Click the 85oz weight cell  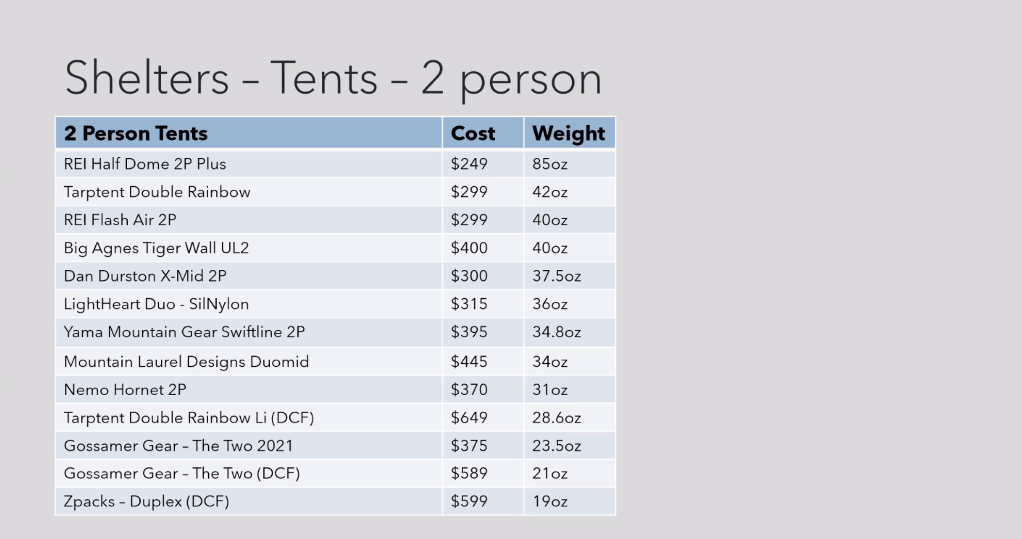click(x=549, y=164)
